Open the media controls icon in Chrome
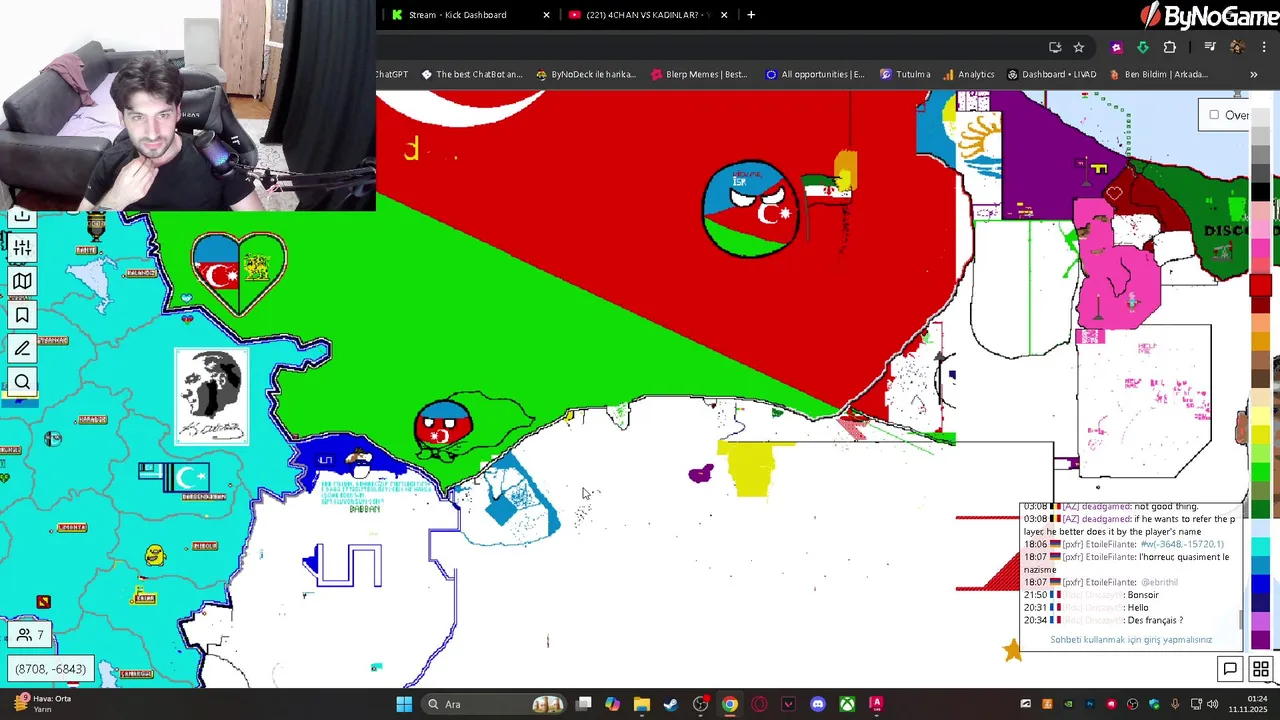 (1210, 47)
